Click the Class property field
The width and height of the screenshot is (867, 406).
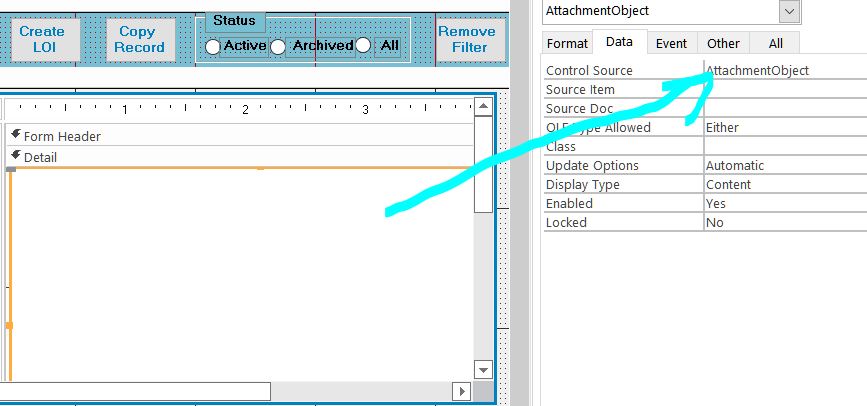[x=785, y=147]
